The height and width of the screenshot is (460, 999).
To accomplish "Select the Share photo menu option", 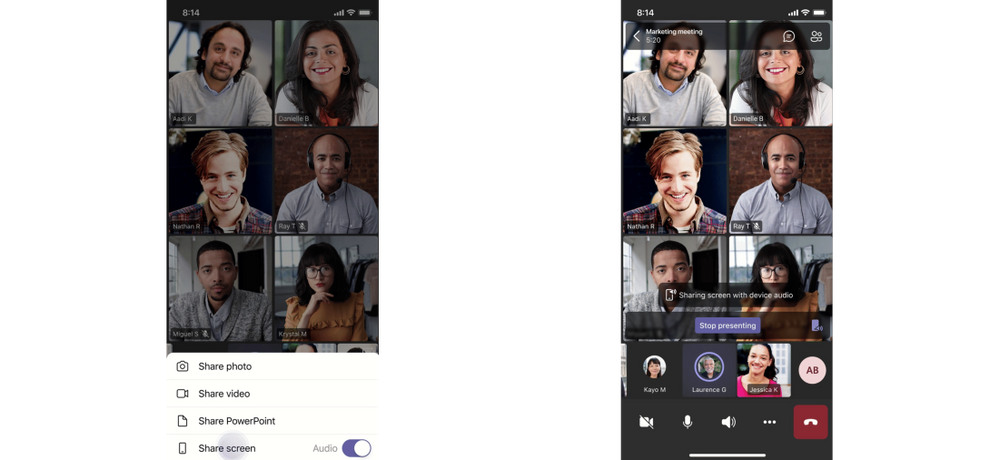I will pyautogui.click(x=225, y=367).
